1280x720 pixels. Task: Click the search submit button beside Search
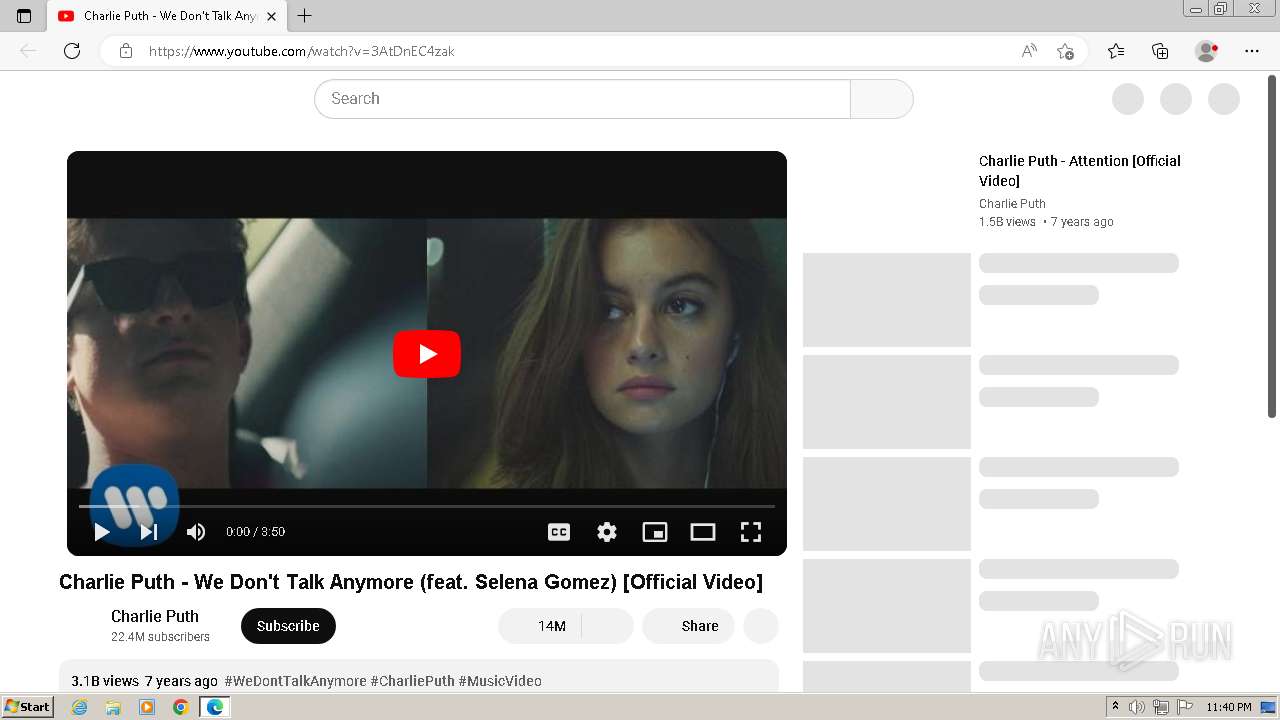click(881, 99)
